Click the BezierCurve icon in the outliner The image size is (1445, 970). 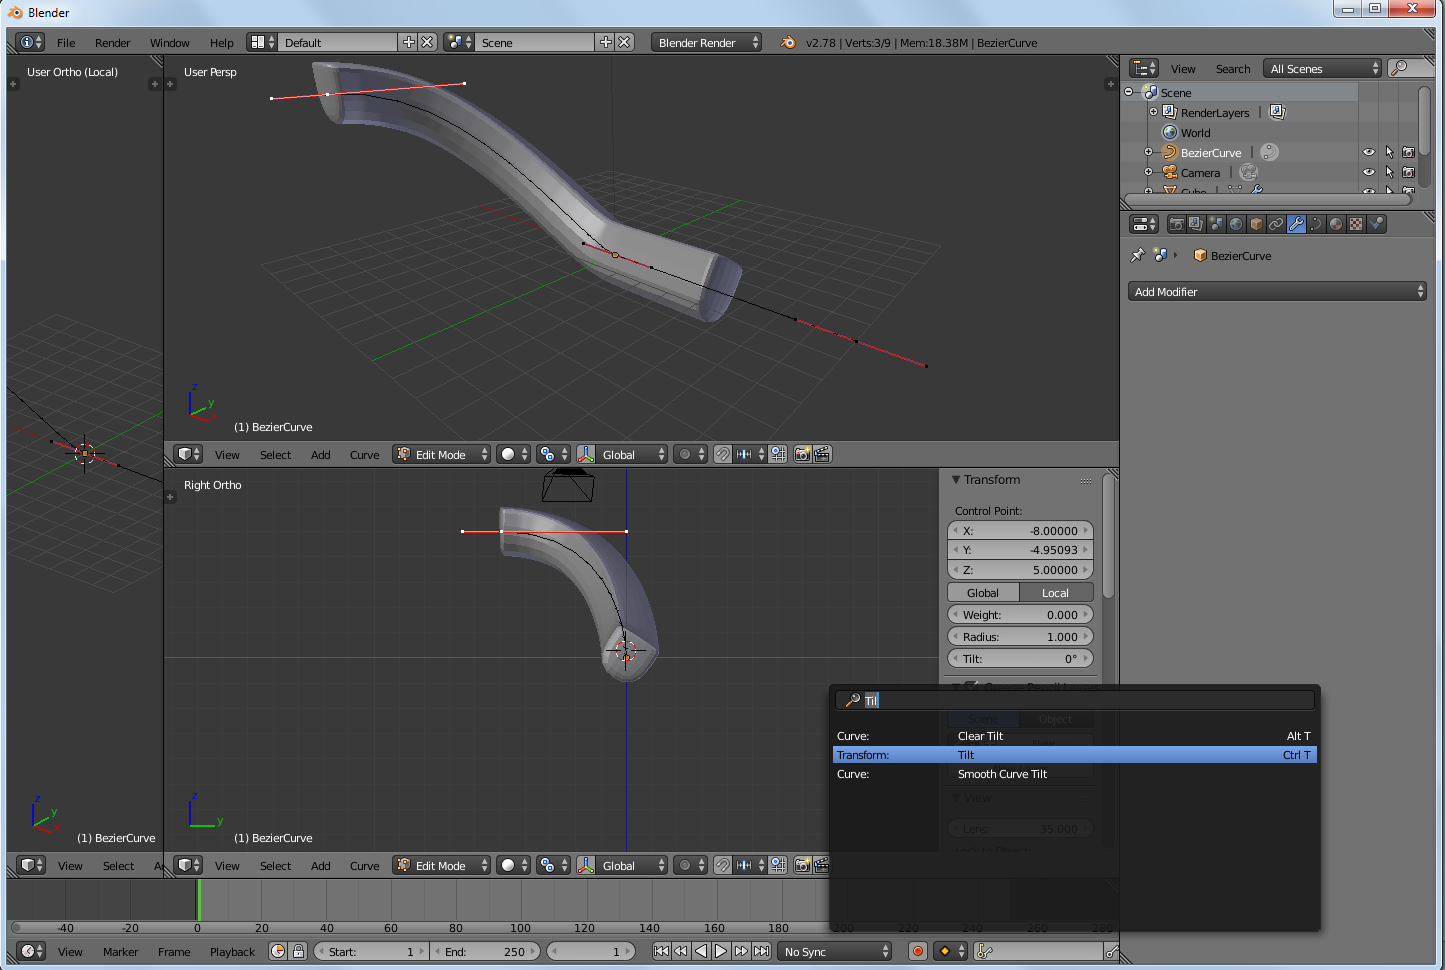(1170, 152)
